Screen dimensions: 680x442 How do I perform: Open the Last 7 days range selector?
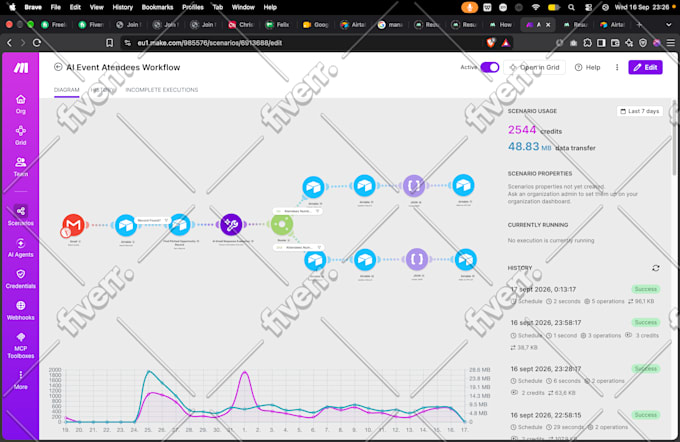(x=640, y=111)
